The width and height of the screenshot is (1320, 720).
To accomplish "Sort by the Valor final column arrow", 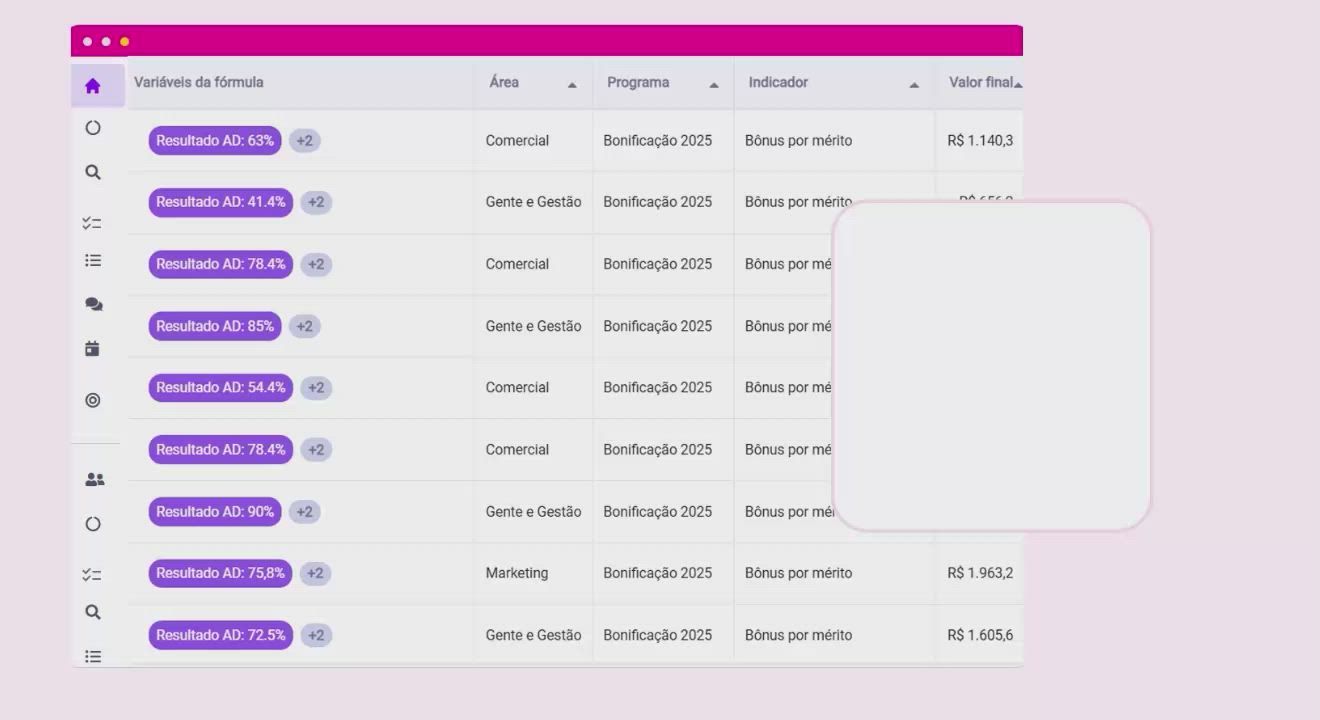I will (1018, 85).
